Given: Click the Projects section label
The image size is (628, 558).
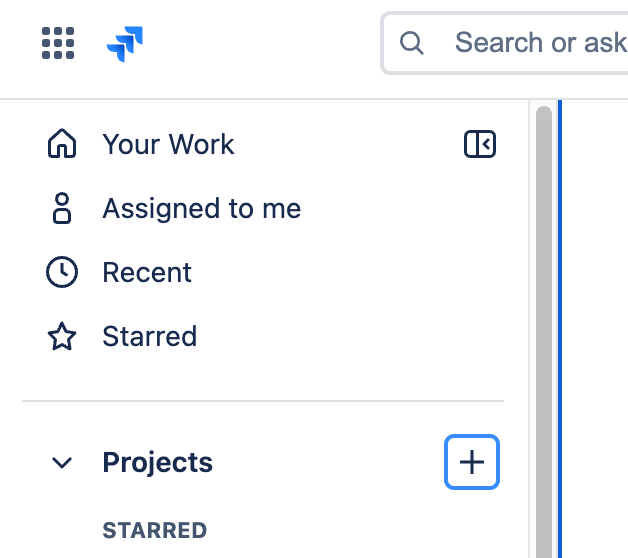Looking at the screenshot, I should 157,463.
